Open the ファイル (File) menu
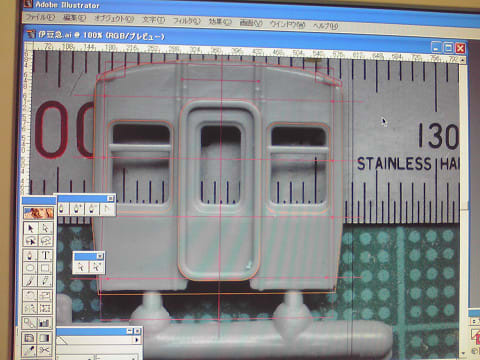Viewport: 480px width, 360px height. click(40, 18)
